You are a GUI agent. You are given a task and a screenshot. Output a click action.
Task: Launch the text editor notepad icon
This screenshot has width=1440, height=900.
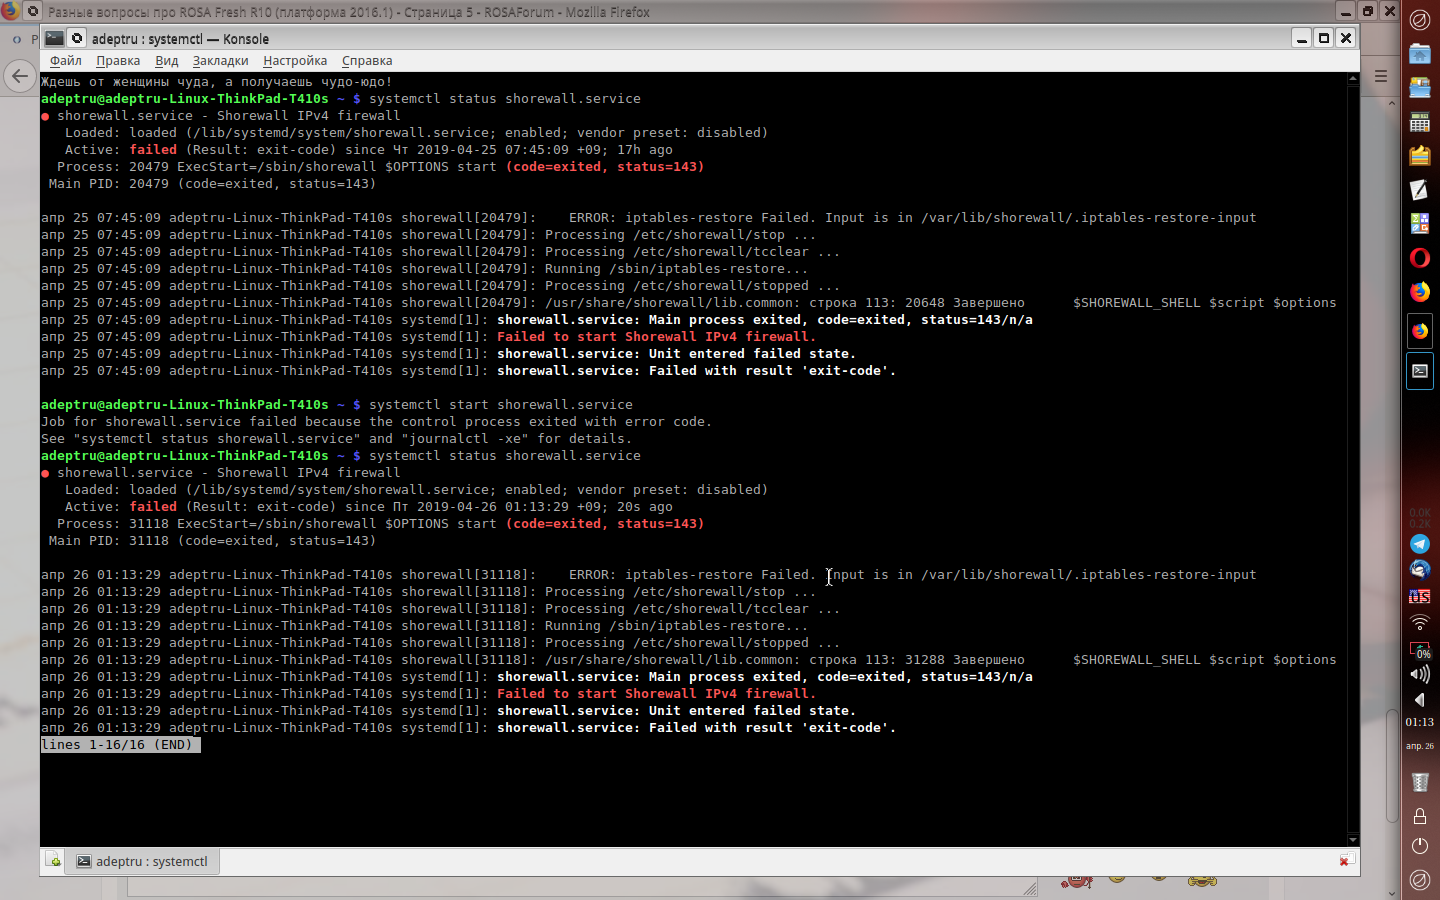pos(1420,190)
